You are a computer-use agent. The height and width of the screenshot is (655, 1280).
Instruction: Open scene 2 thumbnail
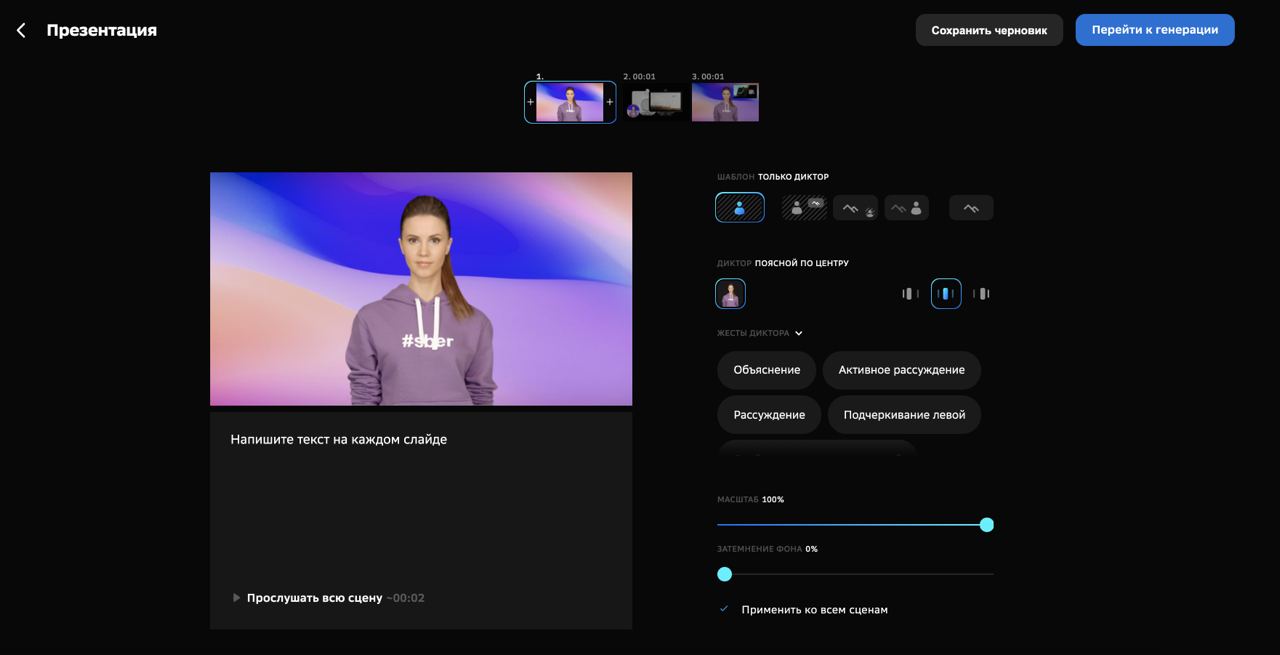coord(655,102)
